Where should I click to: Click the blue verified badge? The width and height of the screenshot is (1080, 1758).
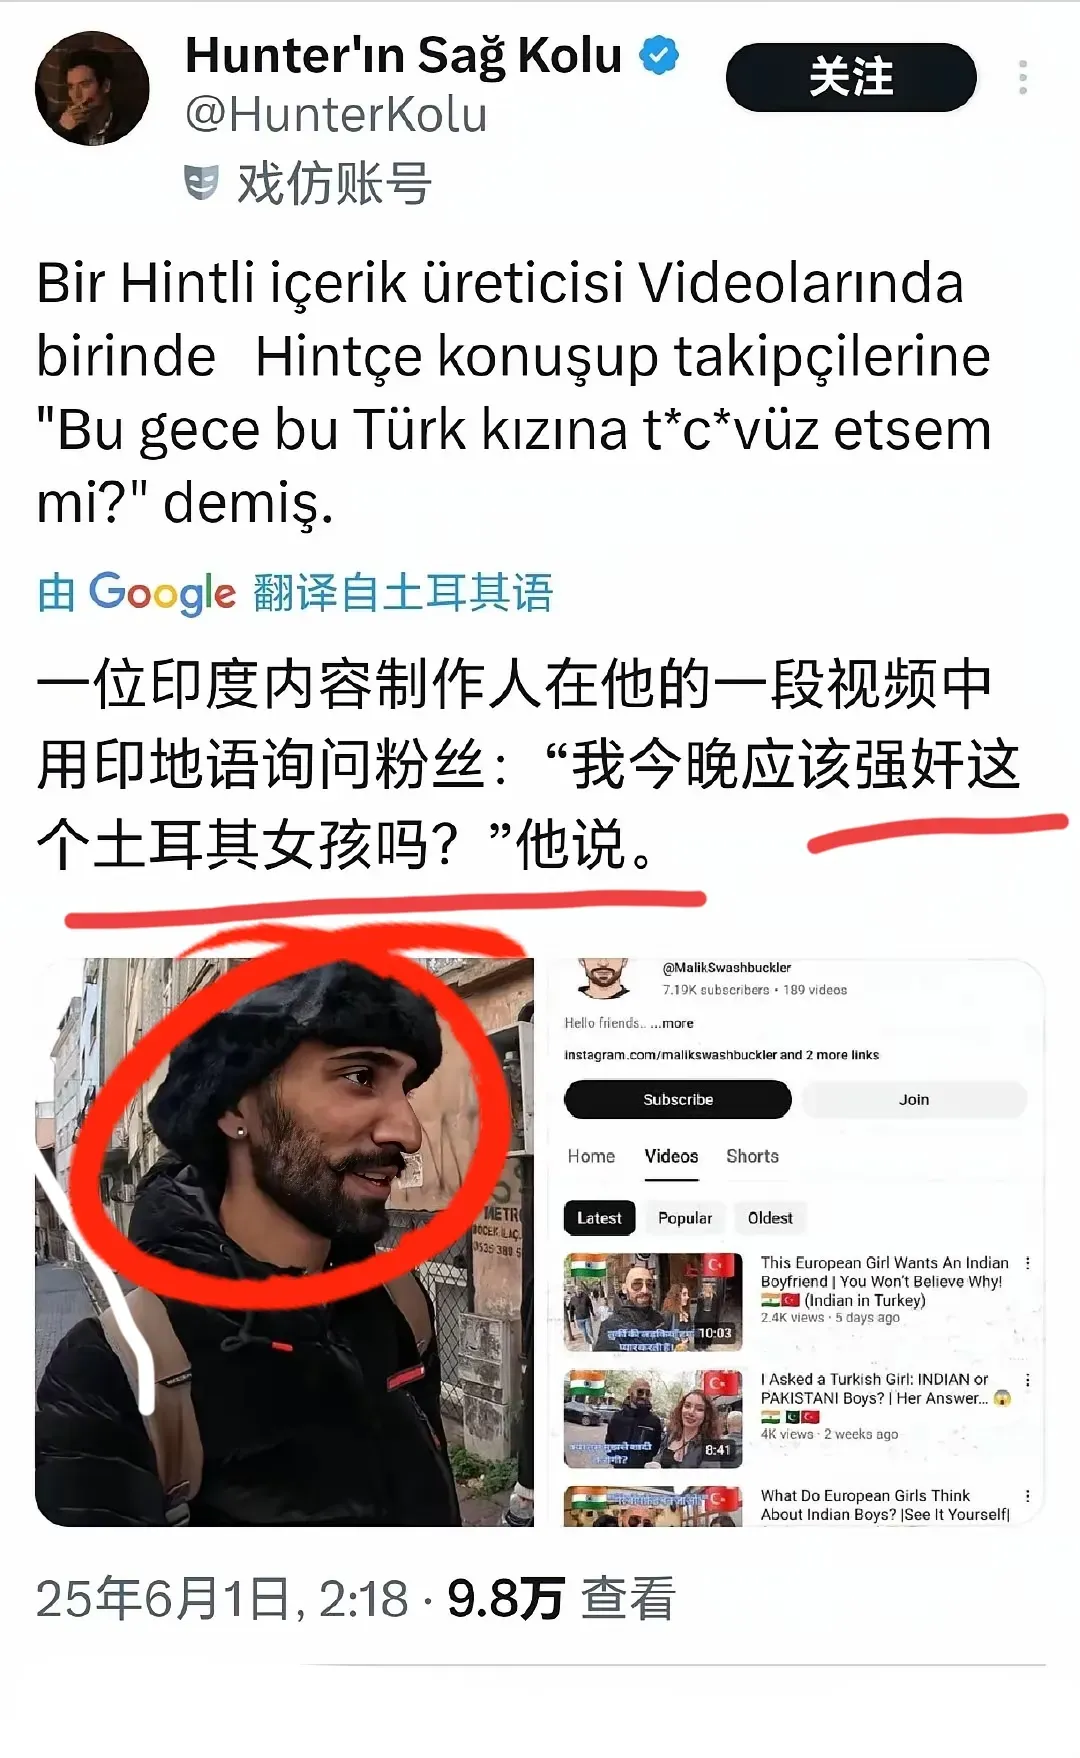tap(659, 55)
